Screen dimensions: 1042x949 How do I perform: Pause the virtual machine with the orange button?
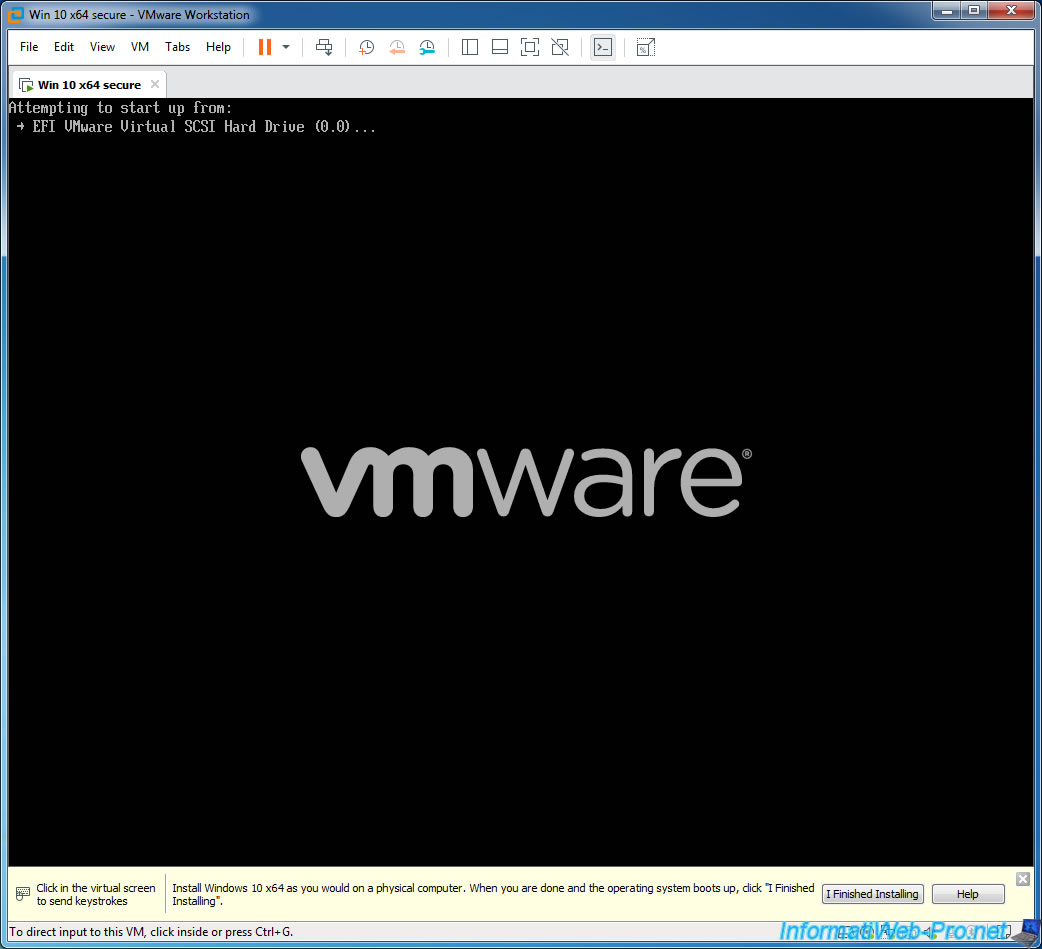265,47
